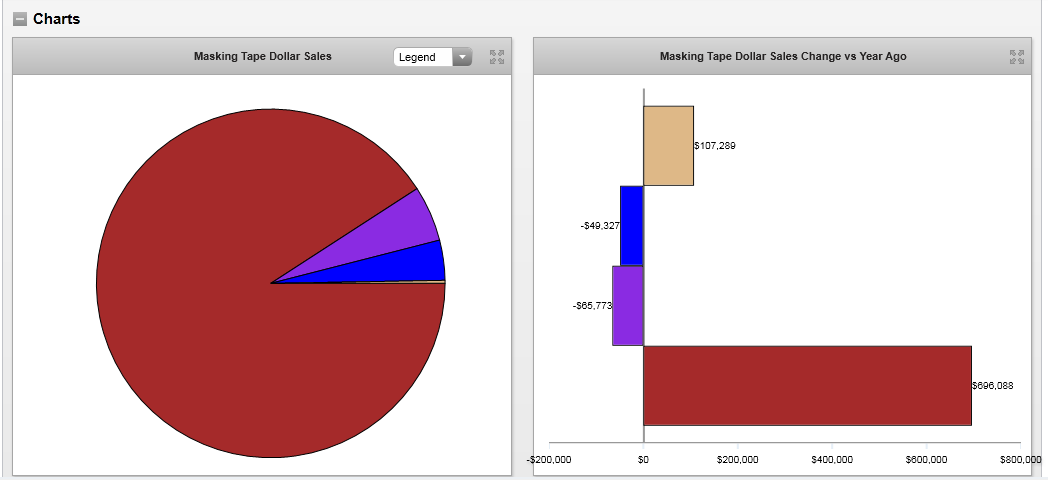Image resolution: width=1048 pixels, height=481 pixels.
Task: Click the blue negative bar
Action: click(631, 225)
